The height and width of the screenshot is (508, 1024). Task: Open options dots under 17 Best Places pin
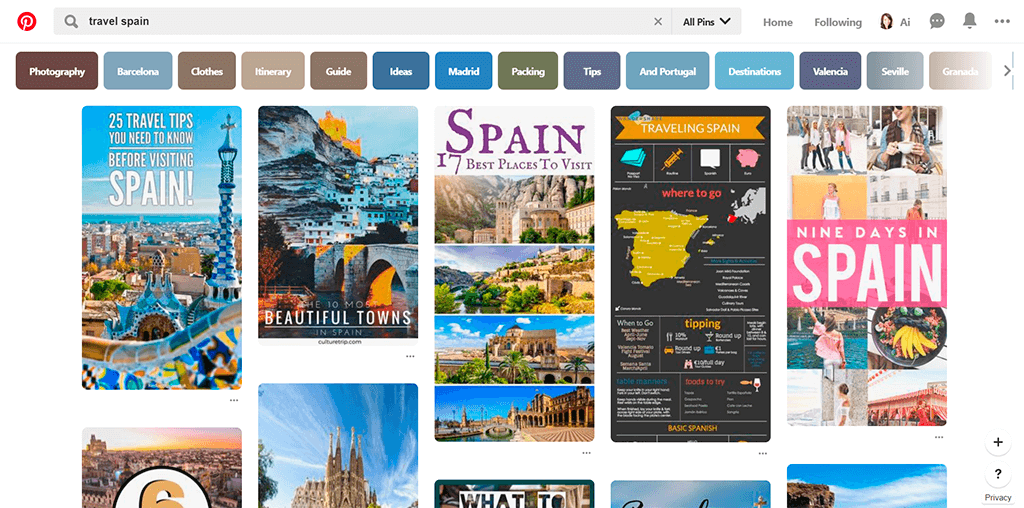(586, 452)
